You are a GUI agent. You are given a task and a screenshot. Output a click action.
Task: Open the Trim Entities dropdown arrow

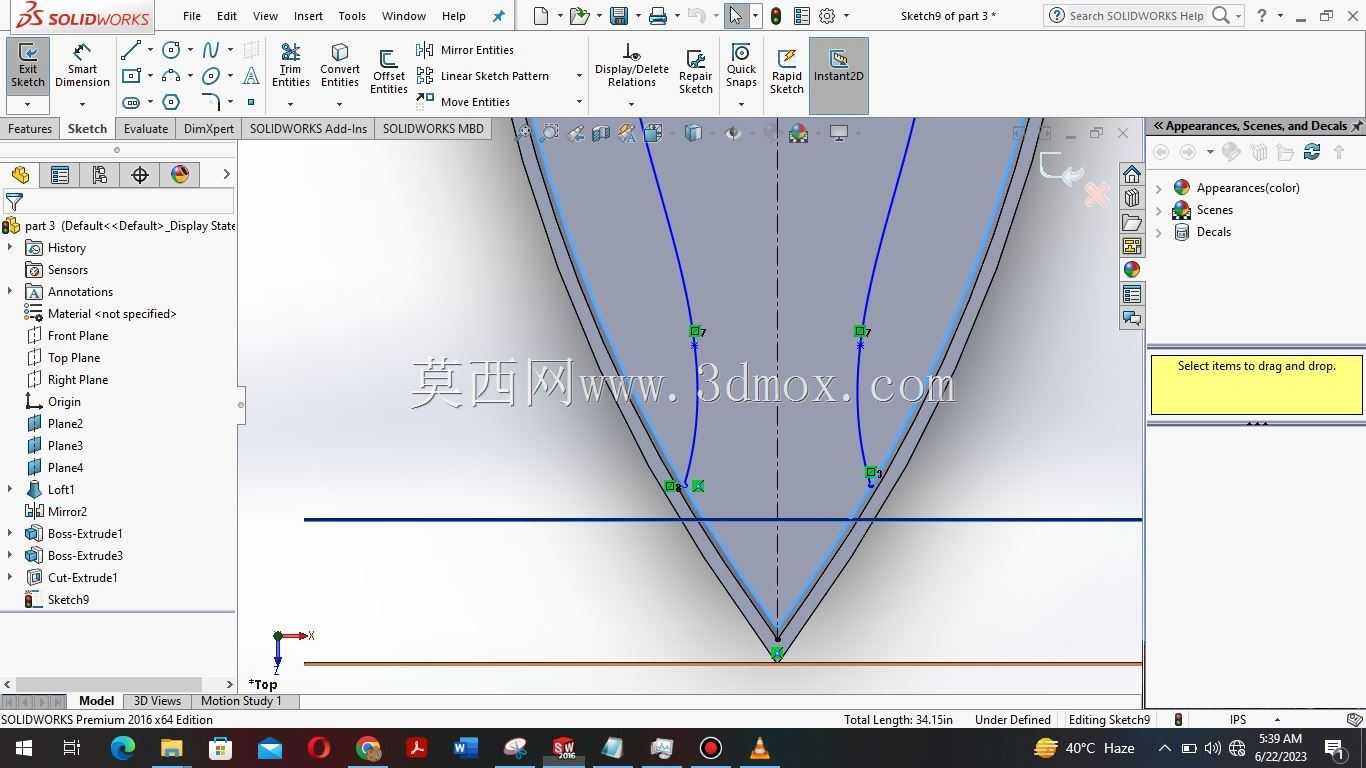tap(290, 104)
